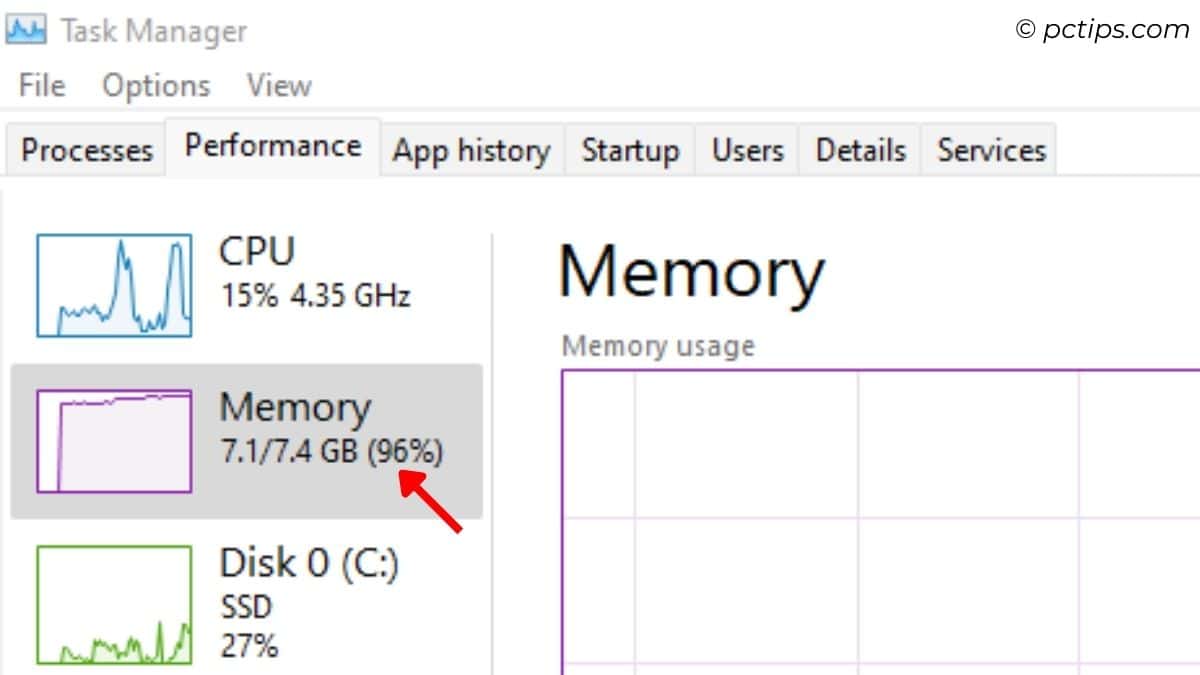Open the Startup tab
This screenshot has height=675, width=1200.
(630, 150)
